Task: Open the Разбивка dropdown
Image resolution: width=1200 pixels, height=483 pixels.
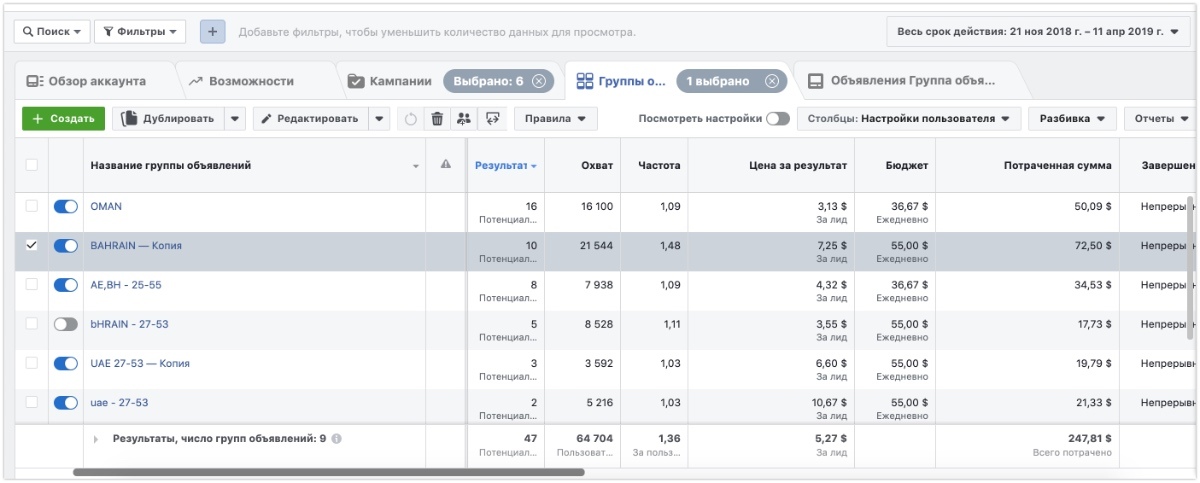Action: coord(1072,119)
